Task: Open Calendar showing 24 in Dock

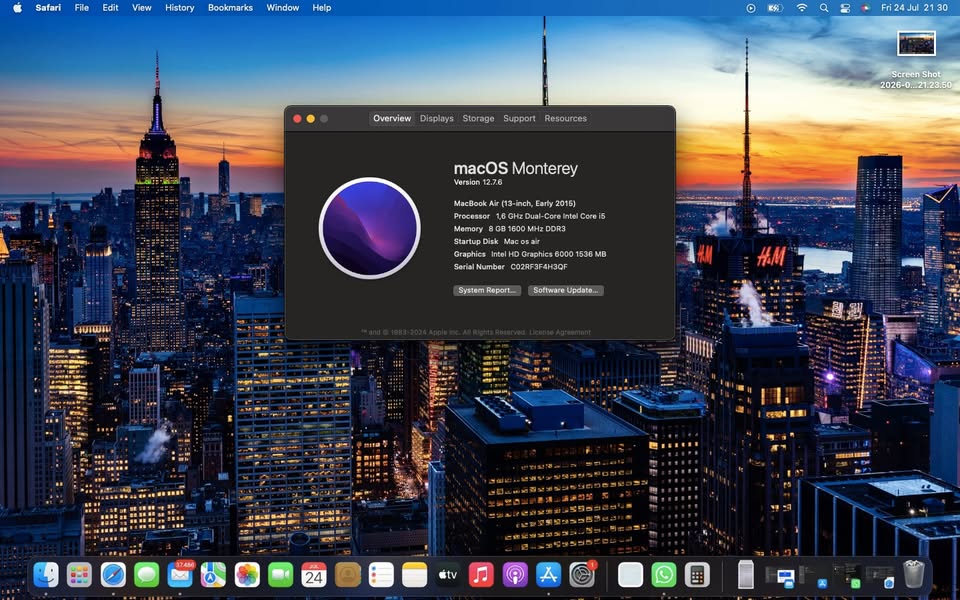Action: click(x=313, y=575)
